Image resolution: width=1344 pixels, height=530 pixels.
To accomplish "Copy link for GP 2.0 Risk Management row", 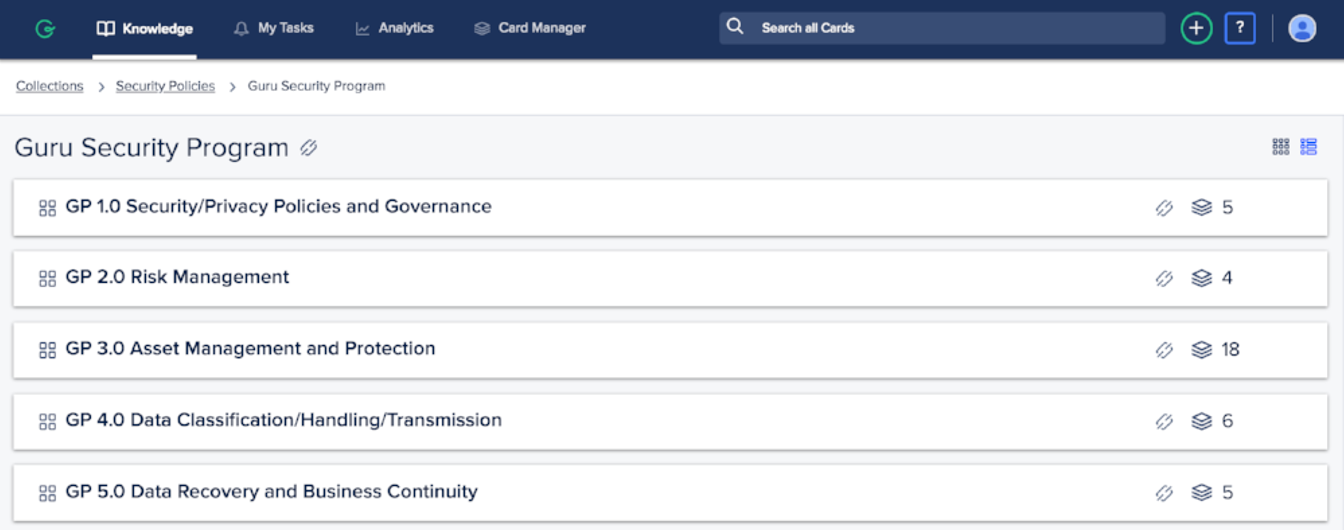I will pos(1164,279).
